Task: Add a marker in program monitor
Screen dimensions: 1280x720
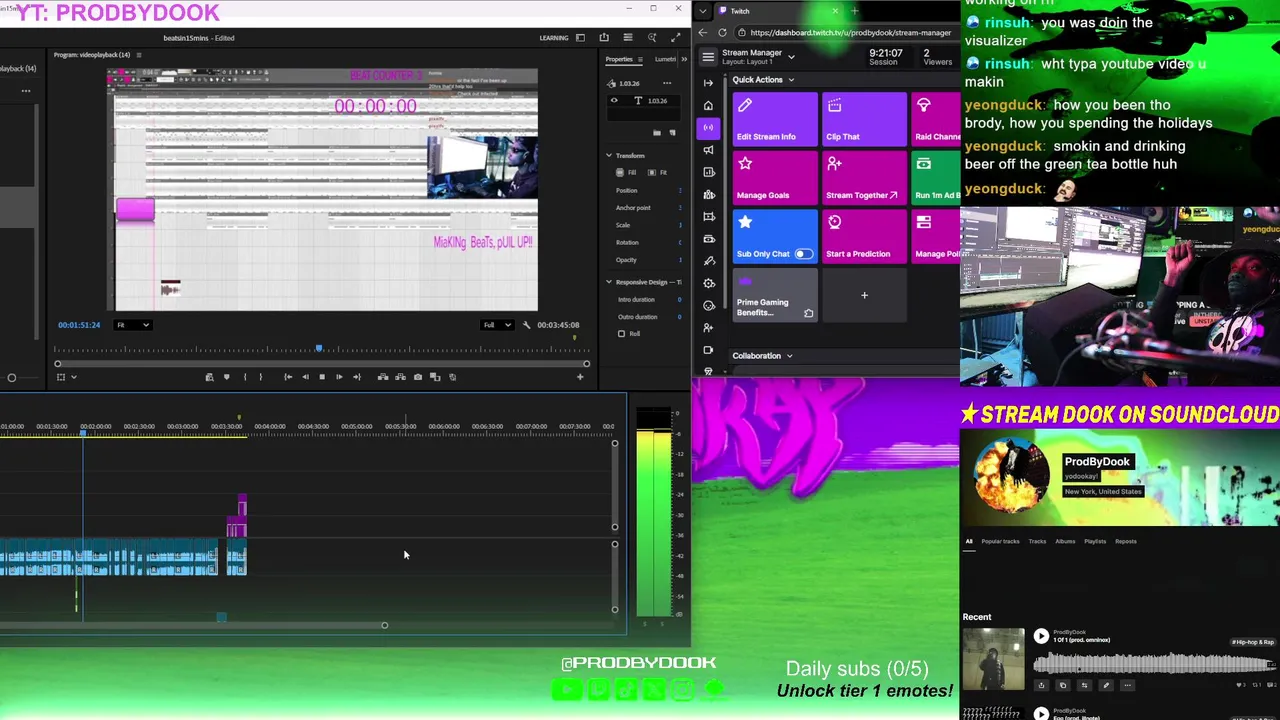Action: (227, 377)
